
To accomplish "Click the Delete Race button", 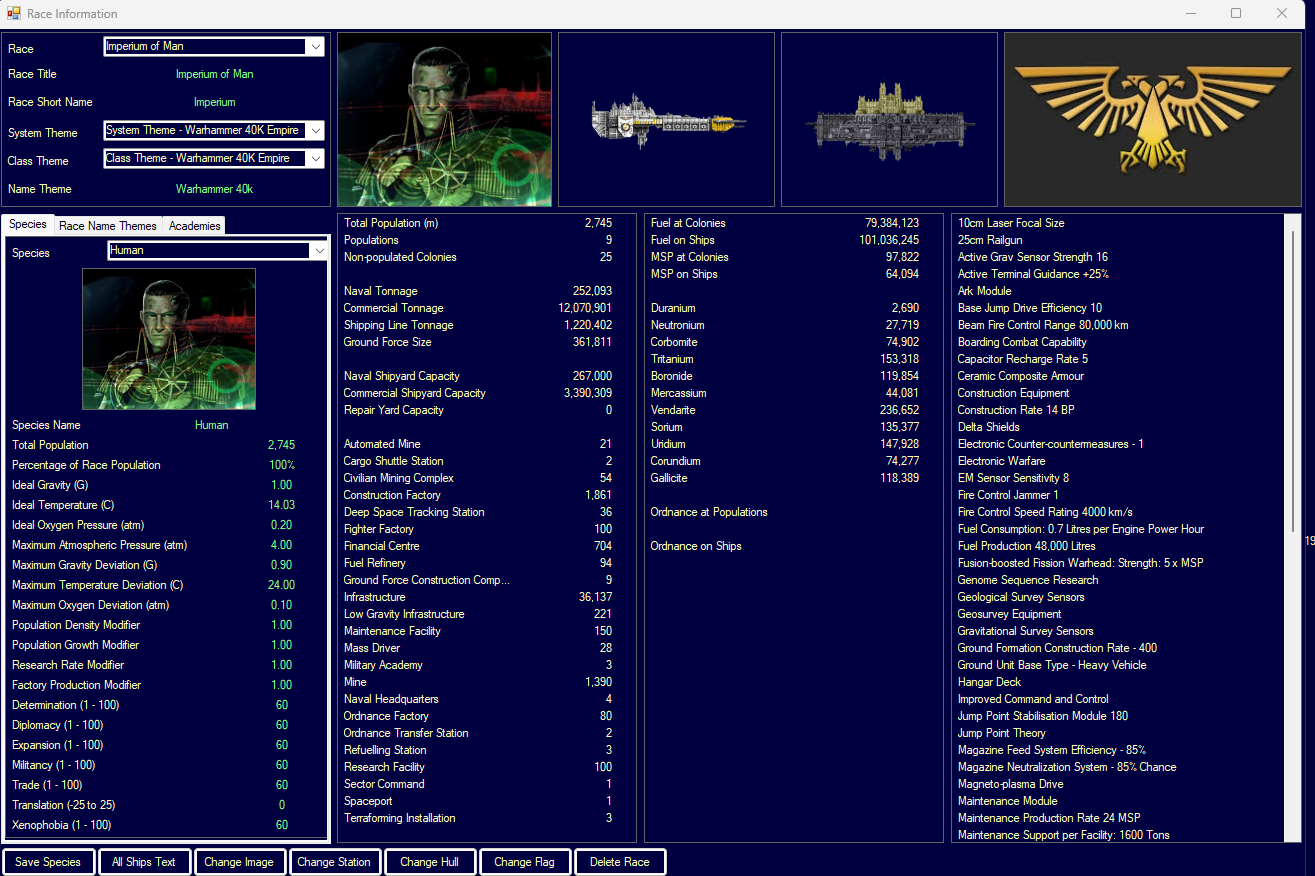I will [620, 862].
